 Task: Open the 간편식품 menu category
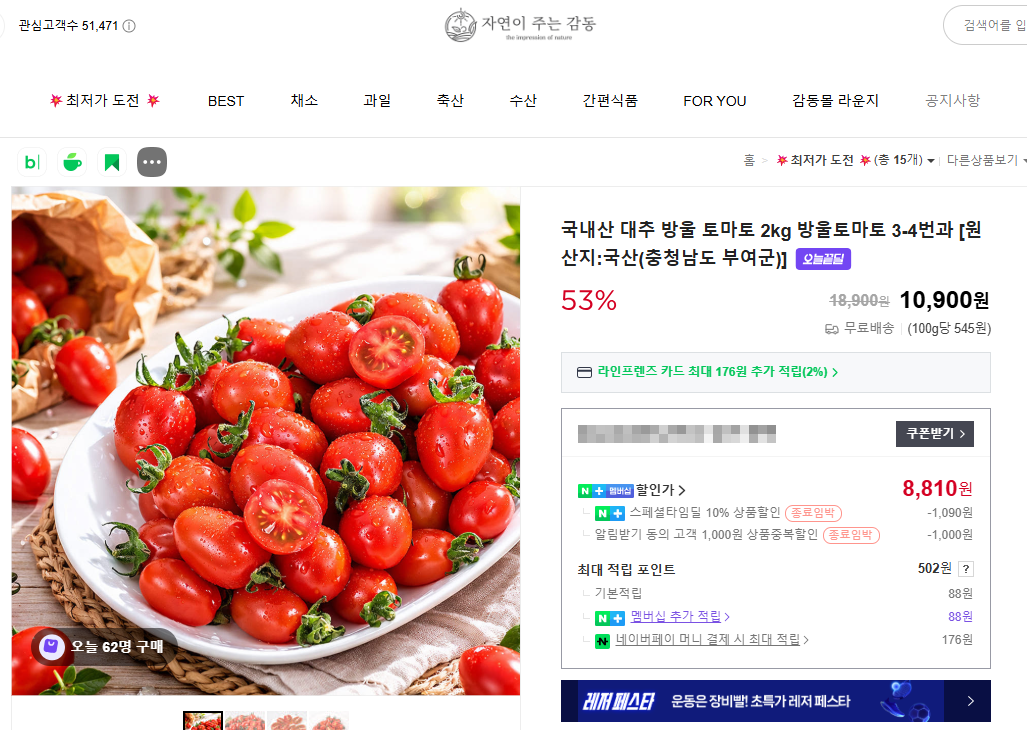(x=610, y=101)
